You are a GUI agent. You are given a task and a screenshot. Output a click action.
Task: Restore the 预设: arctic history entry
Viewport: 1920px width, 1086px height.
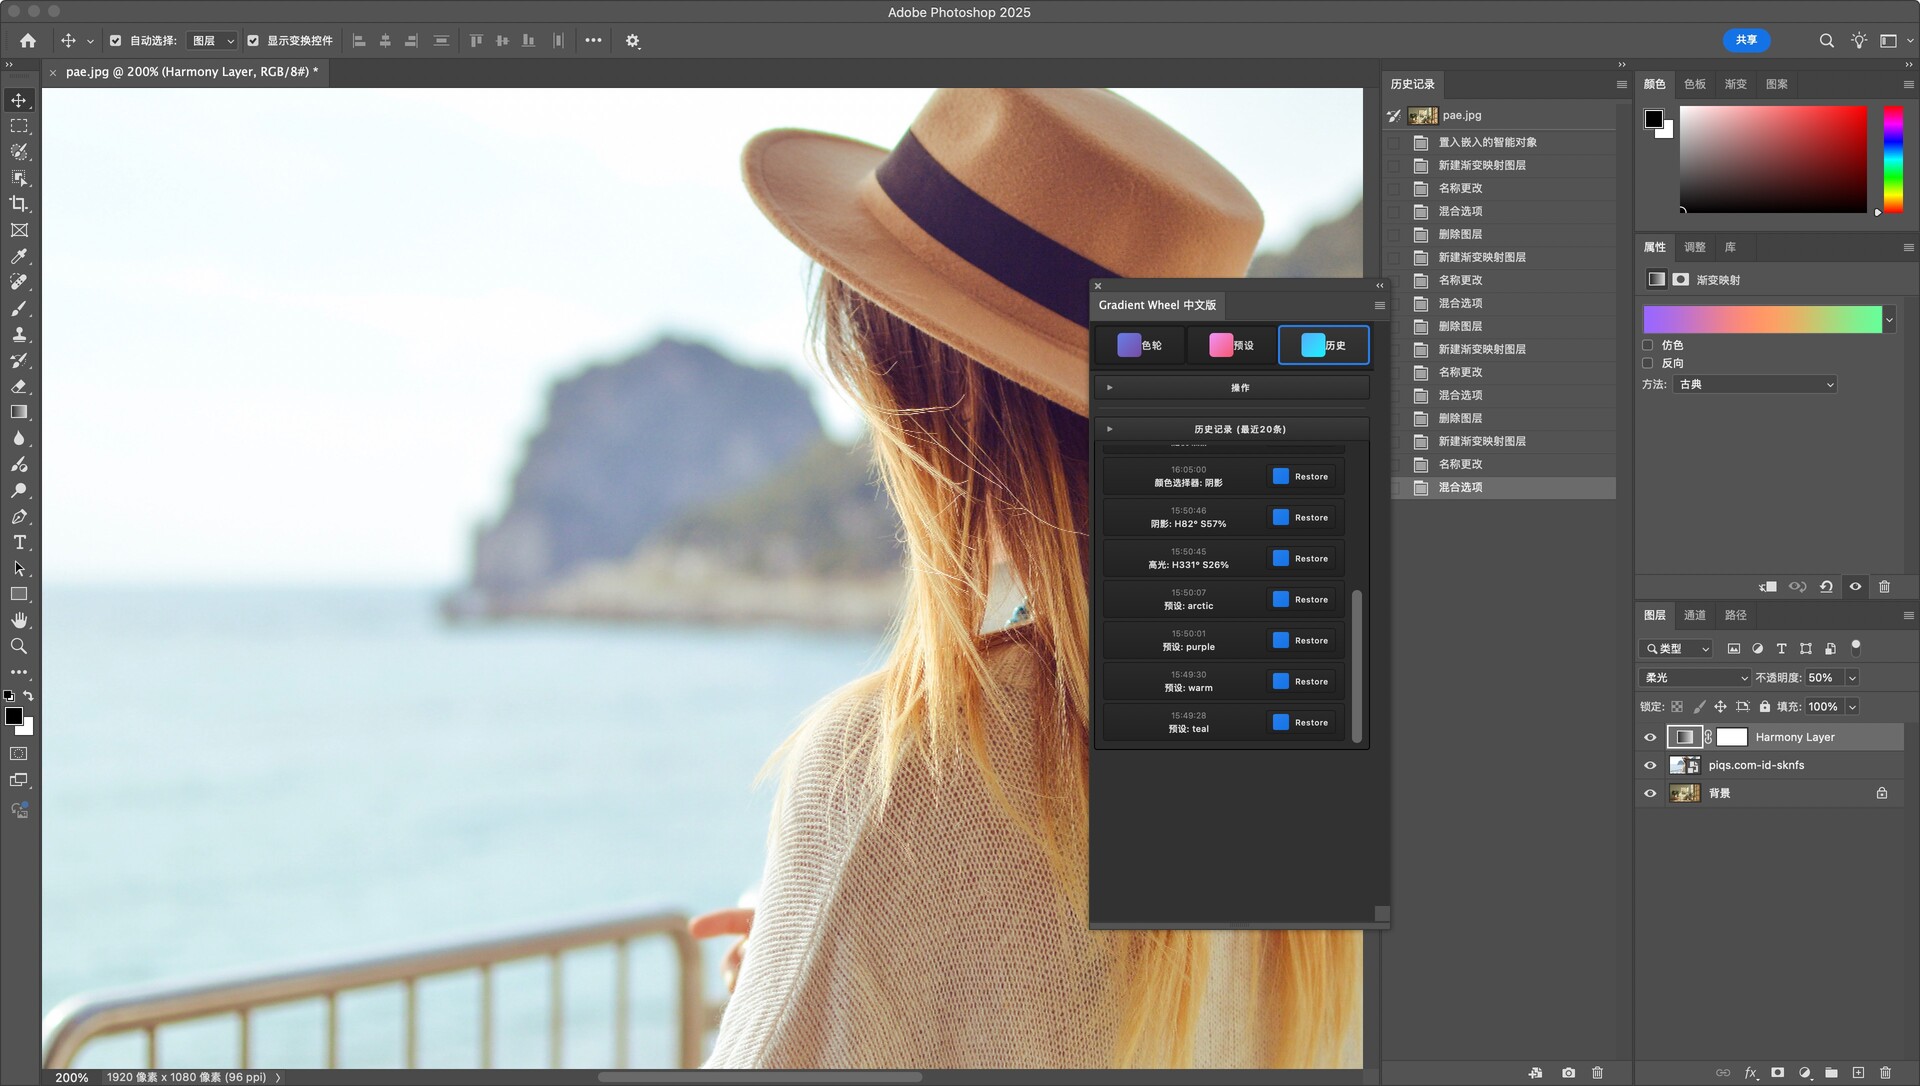(x=1301, y=599)
